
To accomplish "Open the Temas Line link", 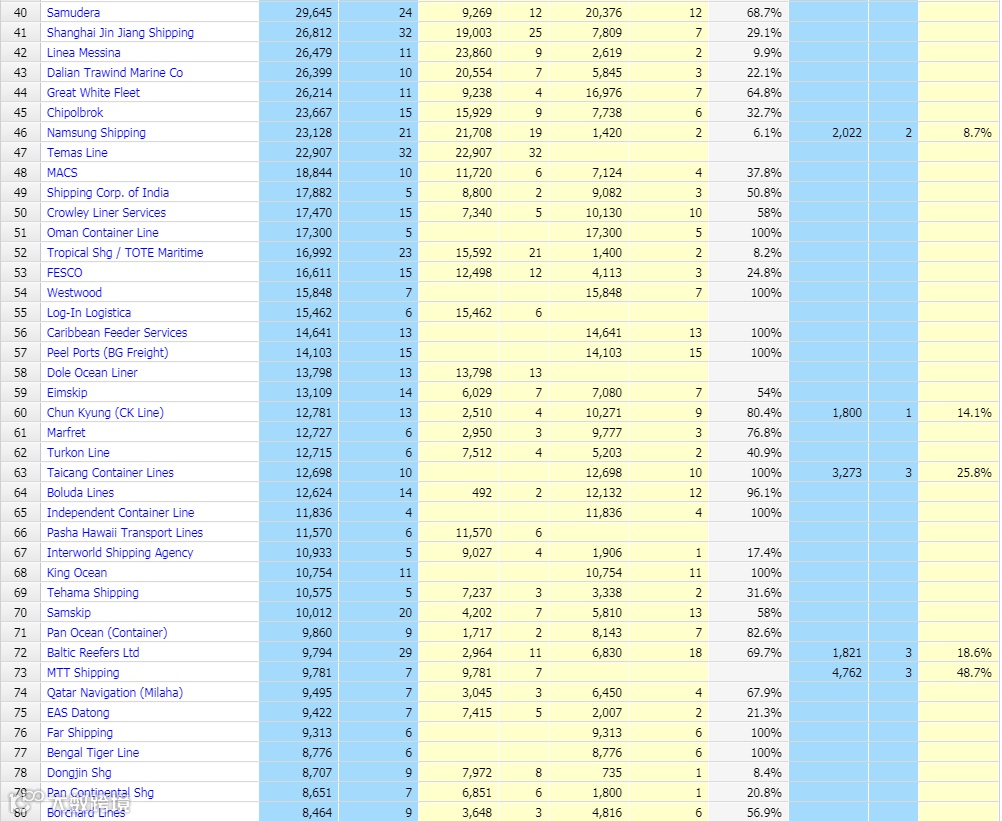I will (x=77, y=153).
